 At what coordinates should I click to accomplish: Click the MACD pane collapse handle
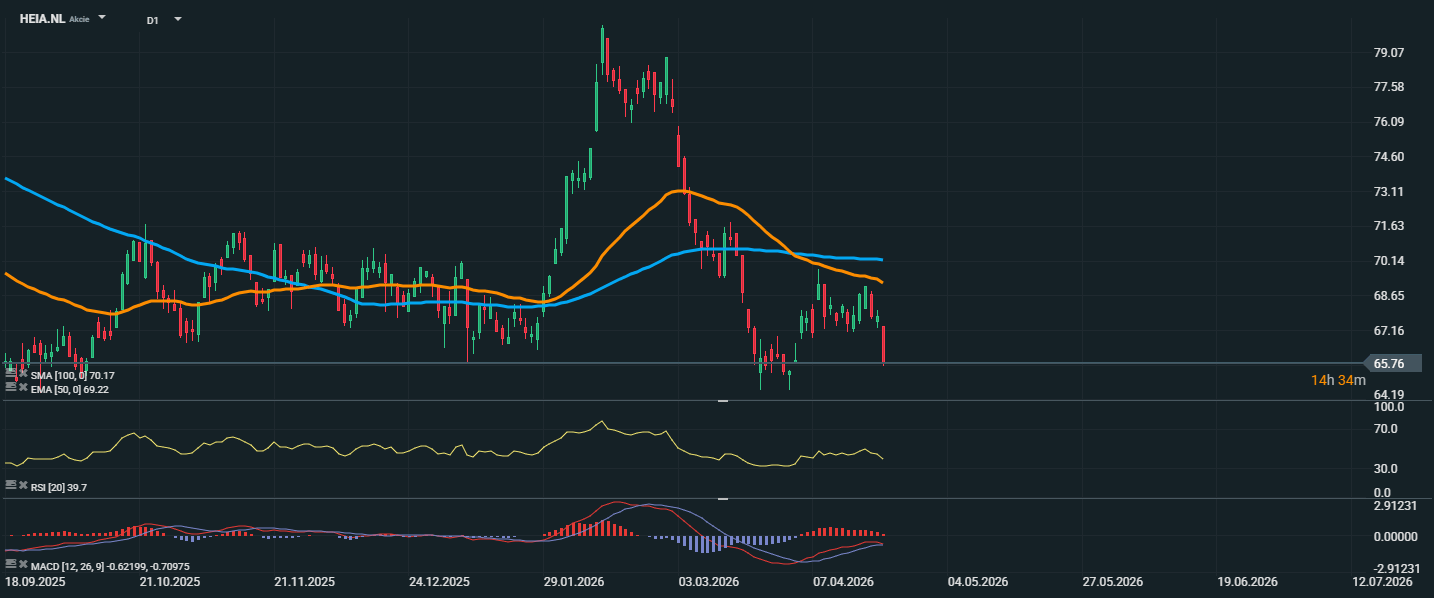(723, 498)
